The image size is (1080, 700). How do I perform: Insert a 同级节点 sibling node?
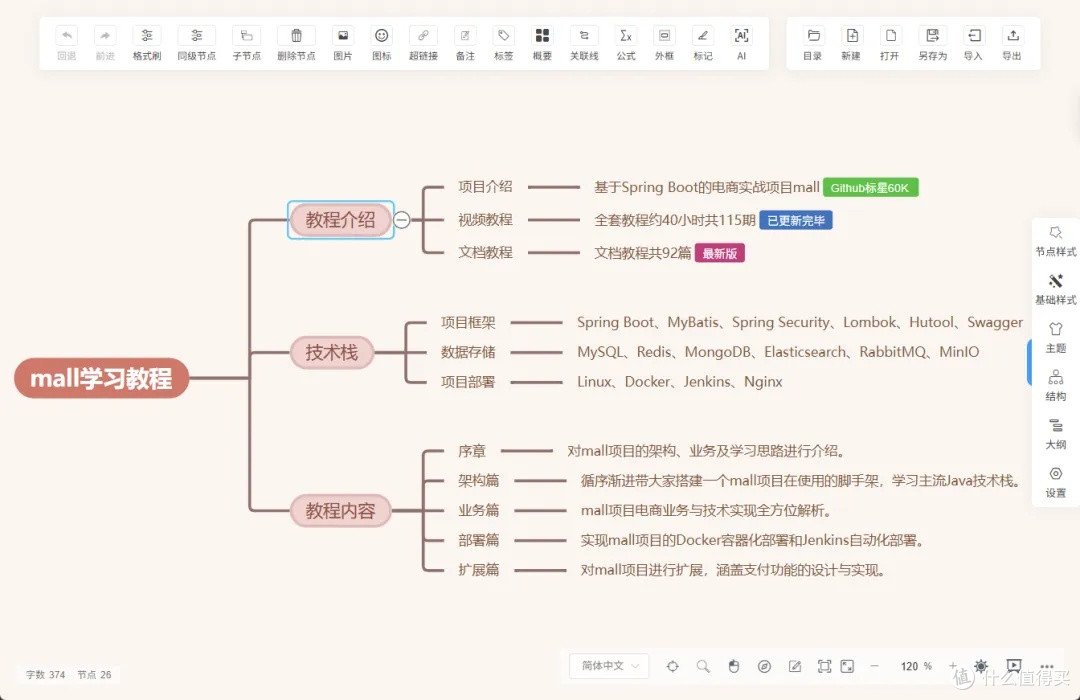197,36
